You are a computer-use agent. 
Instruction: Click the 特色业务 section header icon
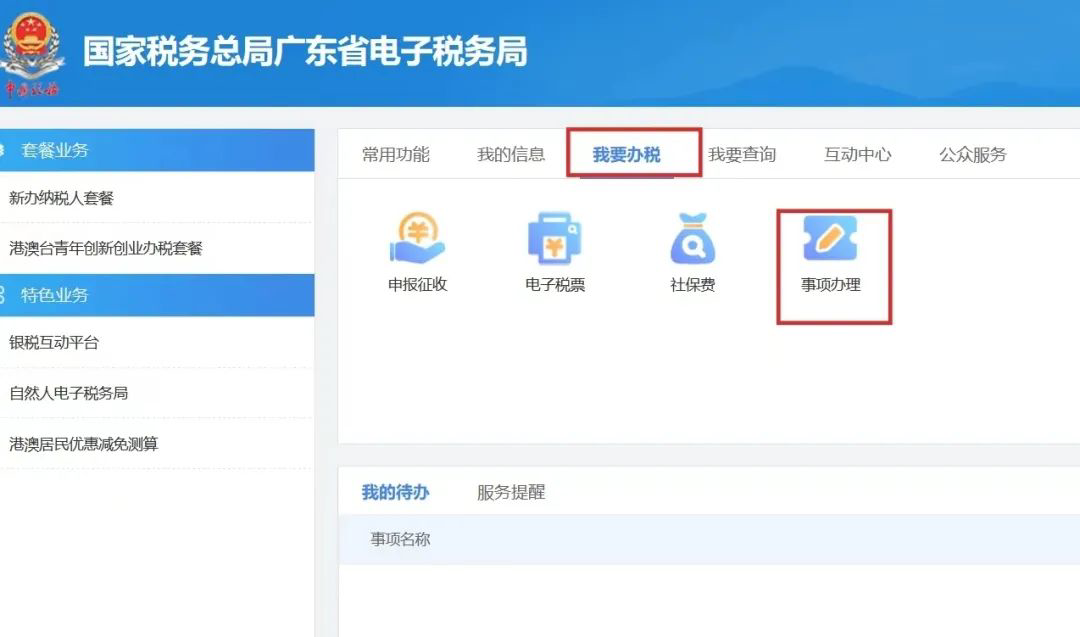pos(4,295)
